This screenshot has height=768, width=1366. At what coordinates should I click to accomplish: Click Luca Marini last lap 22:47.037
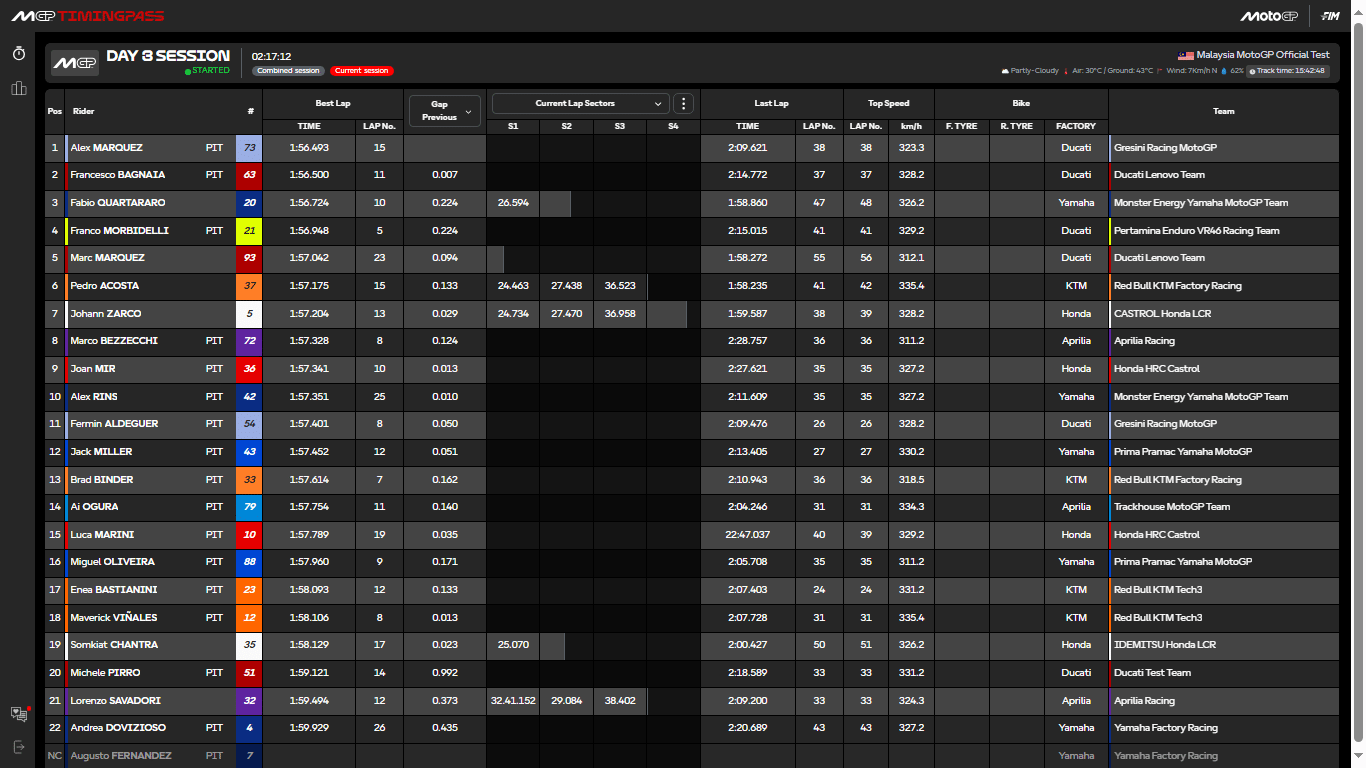point(747,535)
